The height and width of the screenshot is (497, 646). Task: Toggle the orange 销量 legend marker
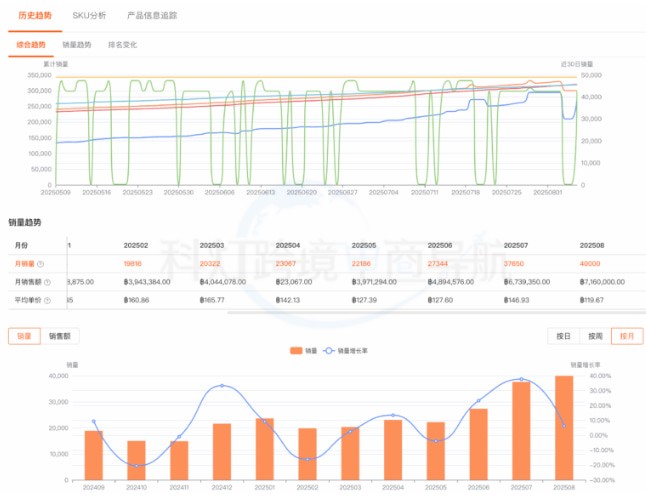pos(296,351)
